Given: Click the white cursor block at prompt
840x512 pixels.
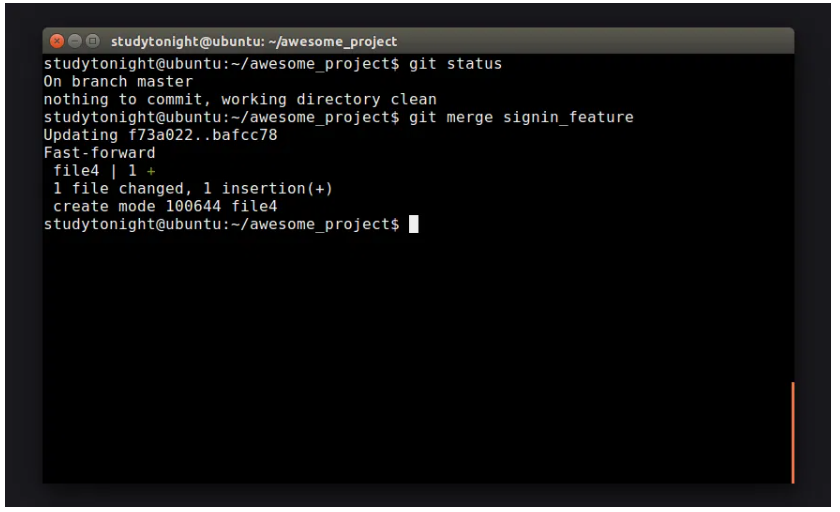Looking at the screenshot, I should (414, 224).
